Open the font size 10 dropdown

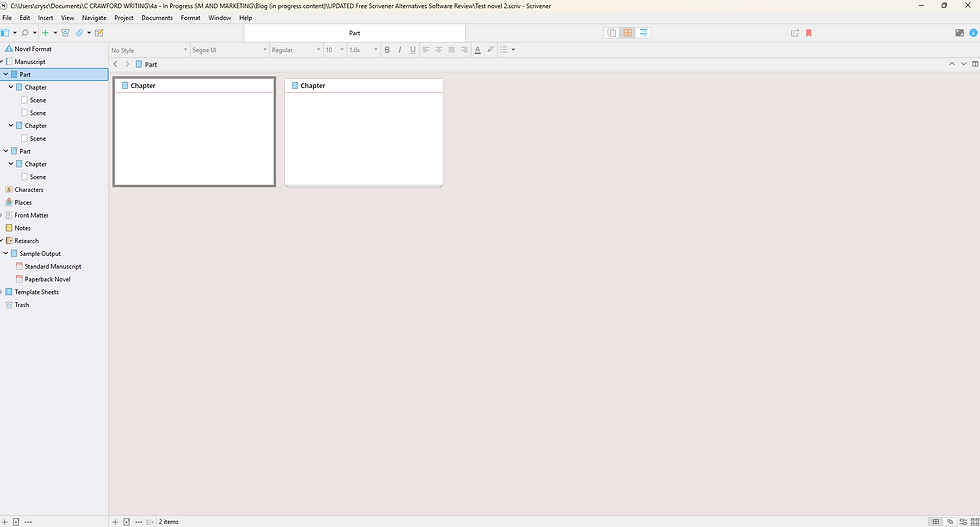coord(334,50)
